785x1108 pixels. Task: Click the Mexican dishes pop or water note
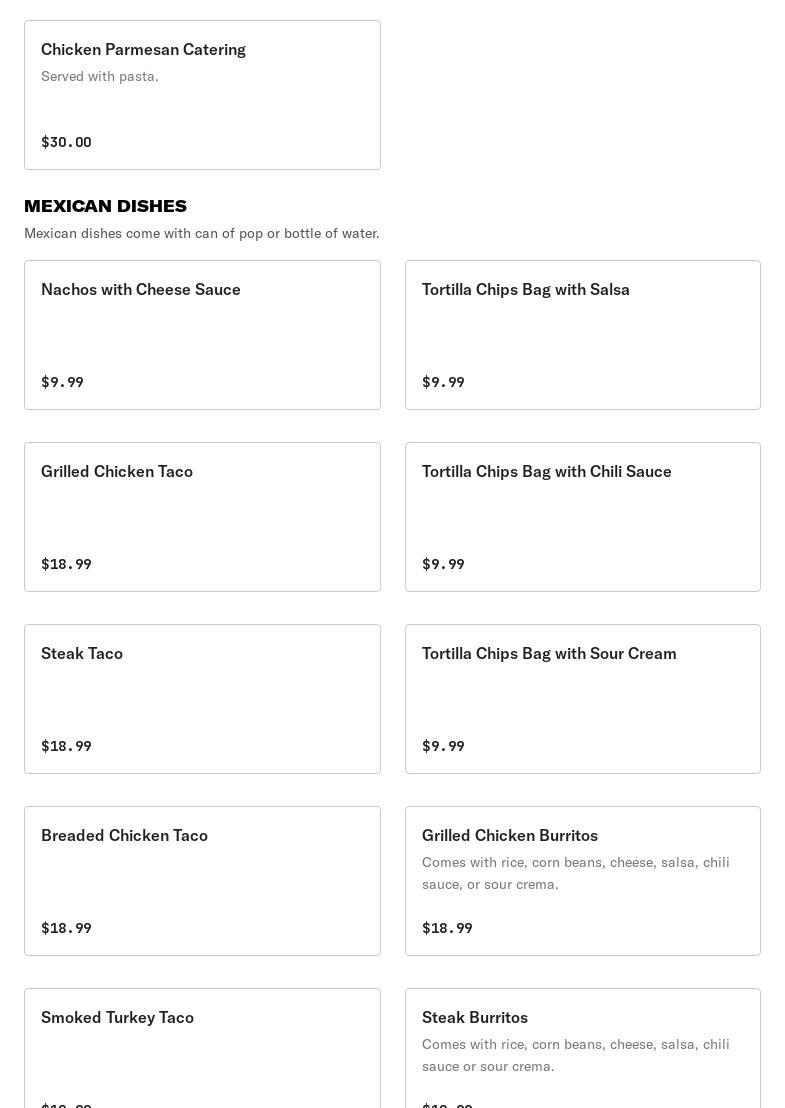point(202,233)
